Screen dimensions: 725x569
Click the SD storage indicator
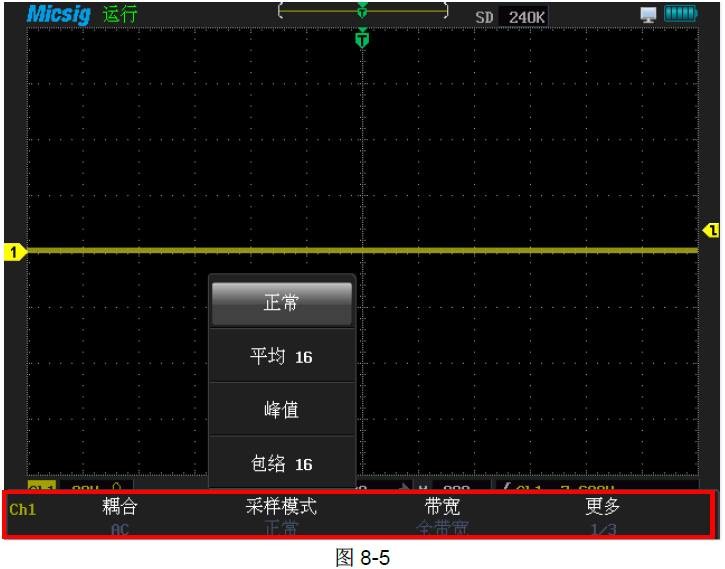(x=484, y=17)
